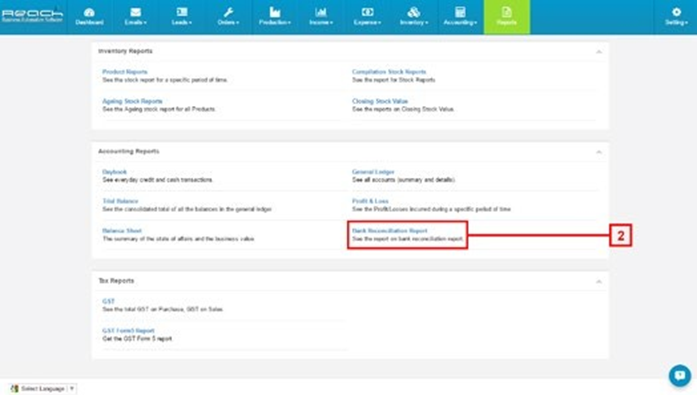Image resolution: width=697 pixels, height=395 pixels.
Task: Open the Select Language dropdown
Action: click(43, 389)
